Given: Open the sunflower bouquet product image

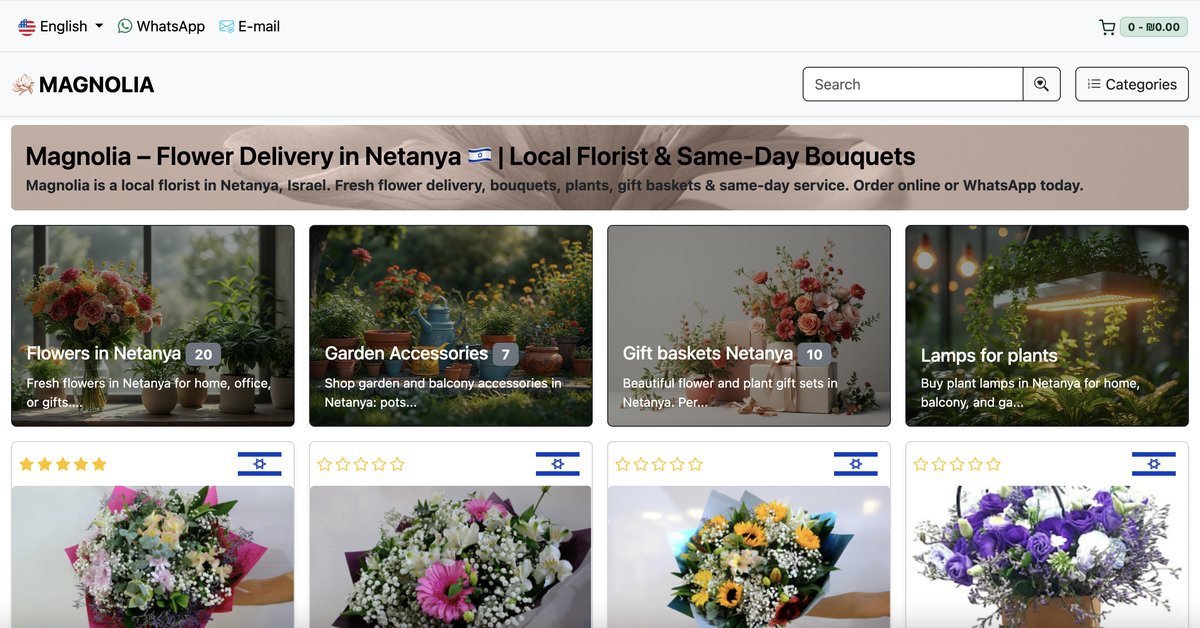Looking at the screenshot, I should (x=749, y=557).
